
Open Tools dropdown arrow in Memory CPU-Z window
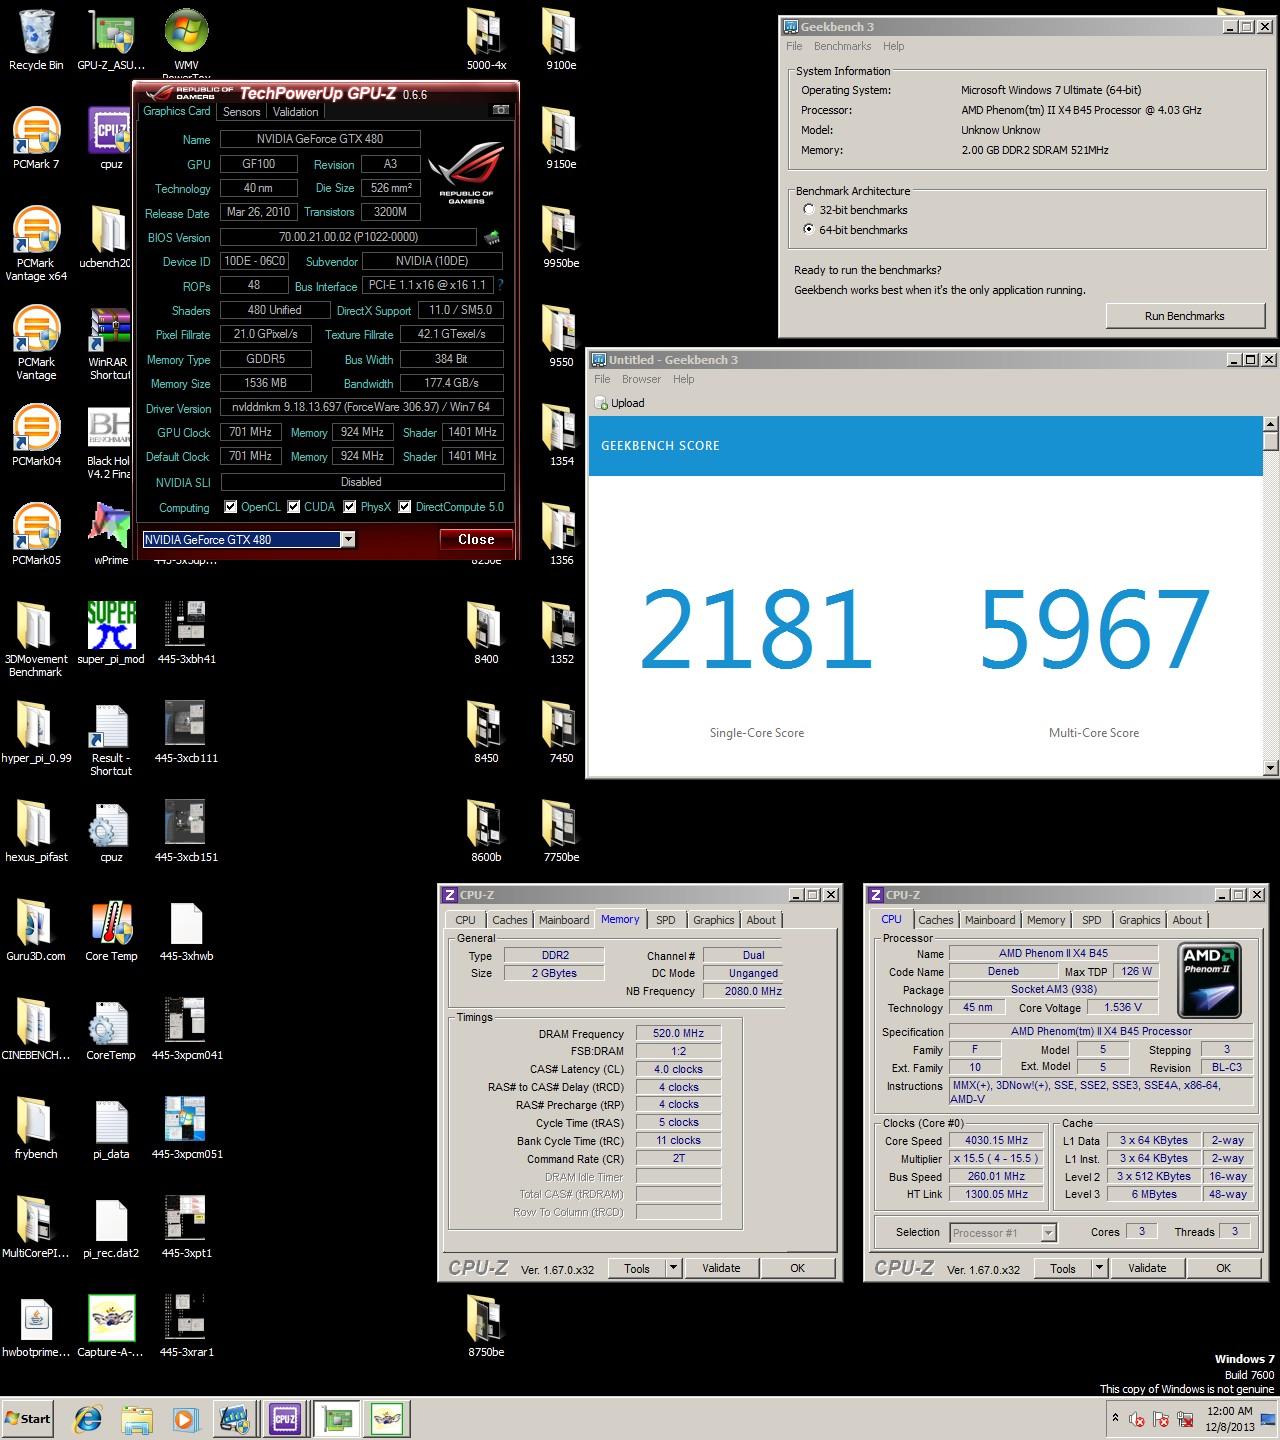click(674, 1268)
